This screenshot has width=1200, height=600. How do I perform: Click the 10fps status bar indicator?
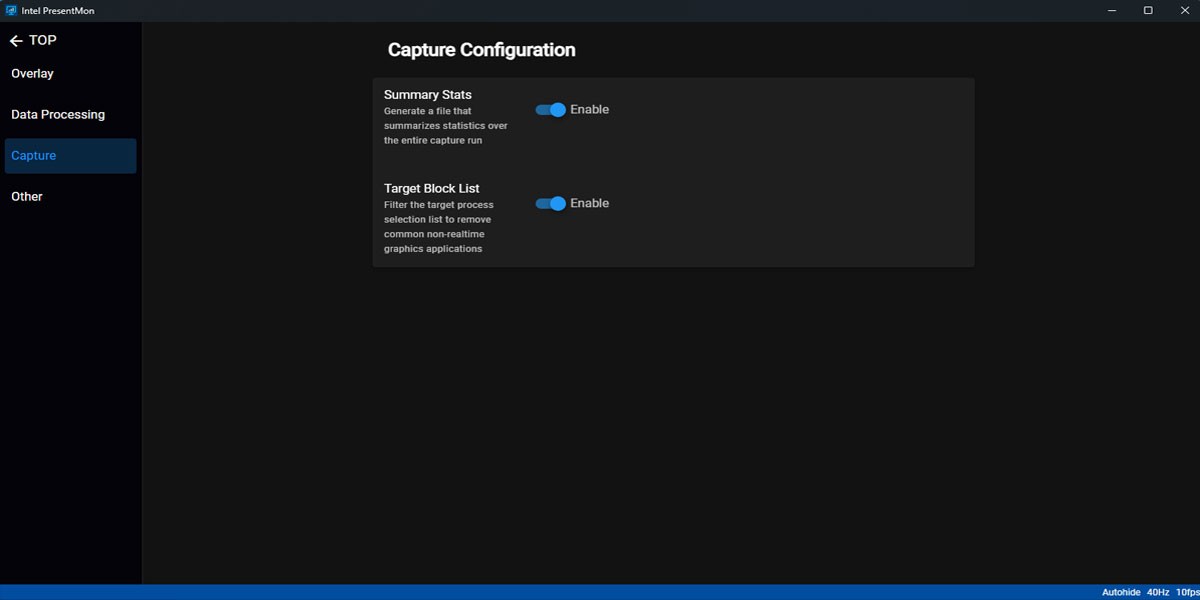(x=1187, y=592)
